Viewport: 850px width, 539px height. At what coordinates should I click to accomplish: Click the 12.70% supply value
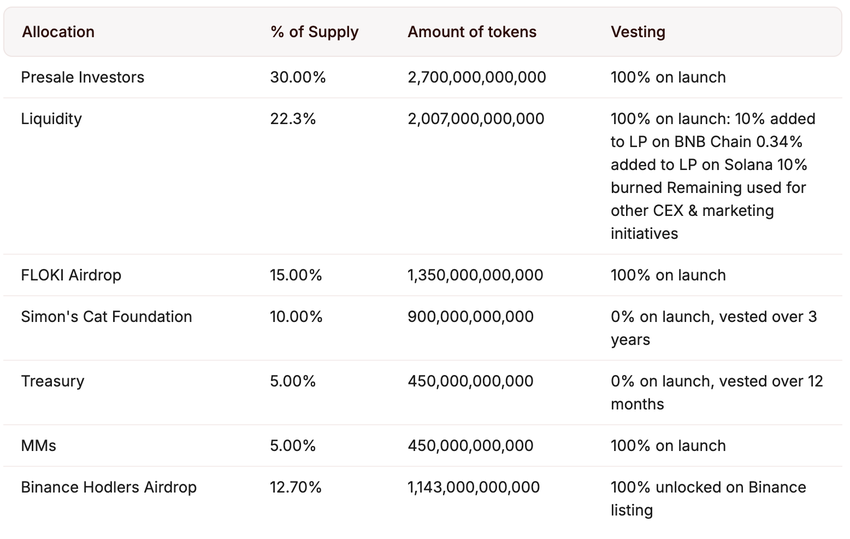296,488
